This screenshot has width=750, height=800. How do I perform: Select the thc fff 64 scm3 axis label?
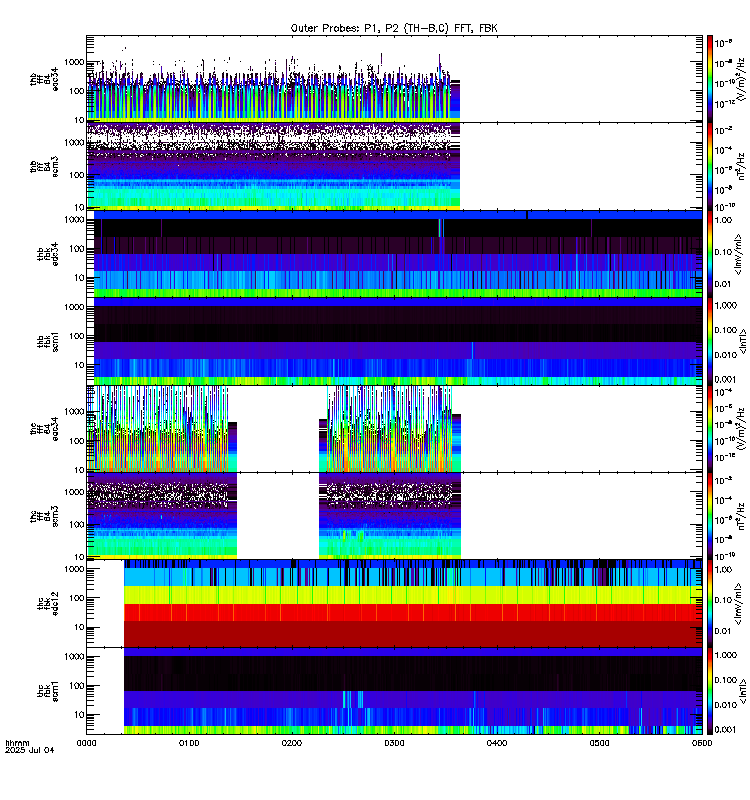pos(44,516)
